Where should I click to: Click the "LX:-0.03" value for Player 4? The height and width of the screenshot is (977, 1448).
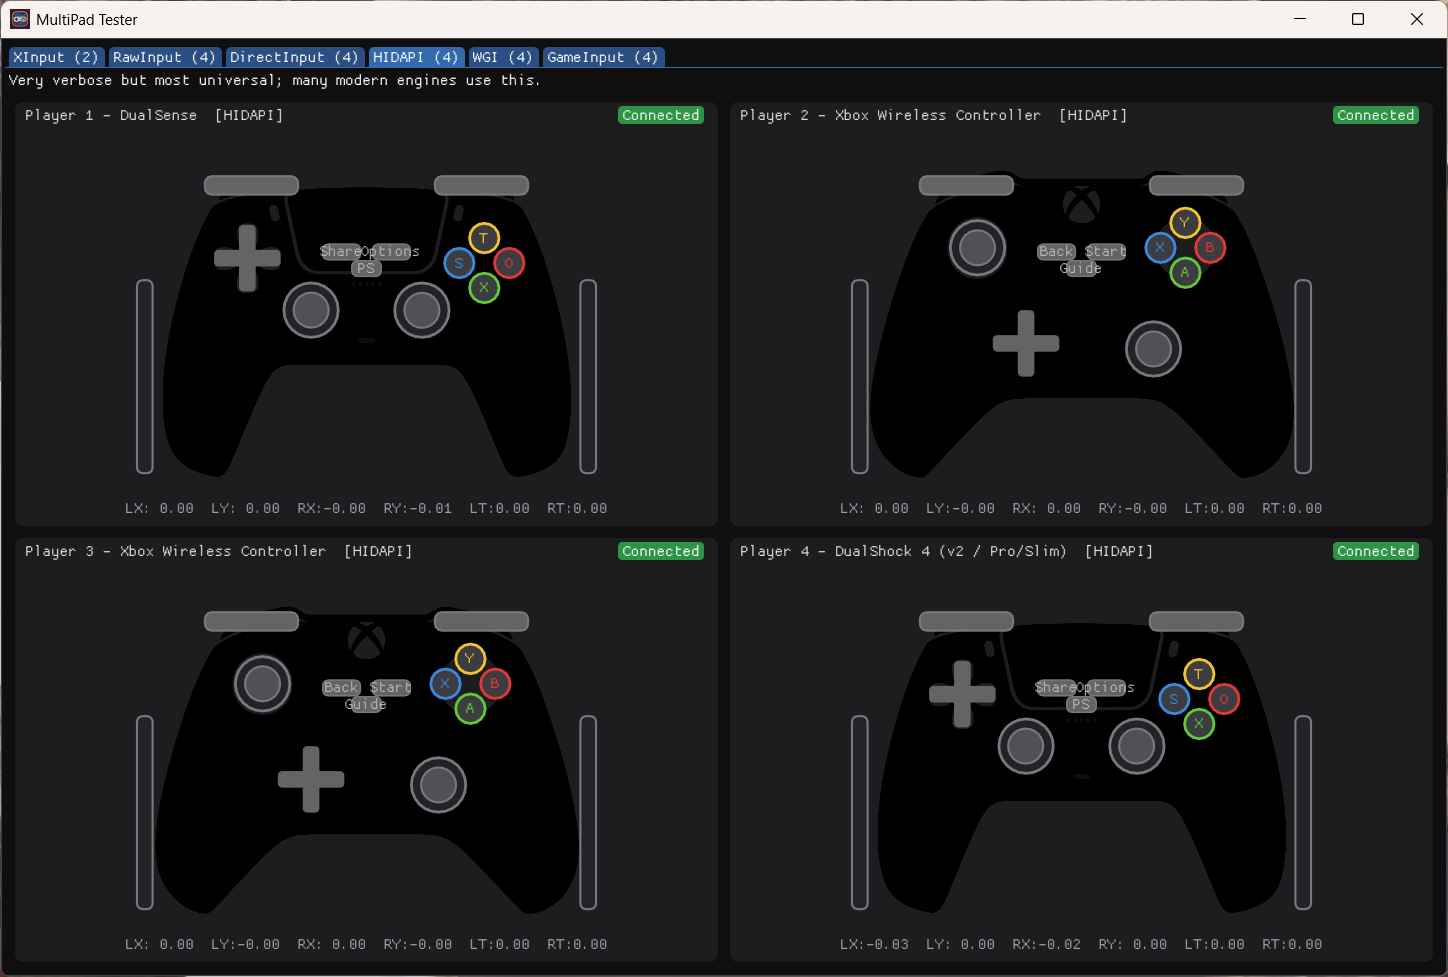click(875, 944)
